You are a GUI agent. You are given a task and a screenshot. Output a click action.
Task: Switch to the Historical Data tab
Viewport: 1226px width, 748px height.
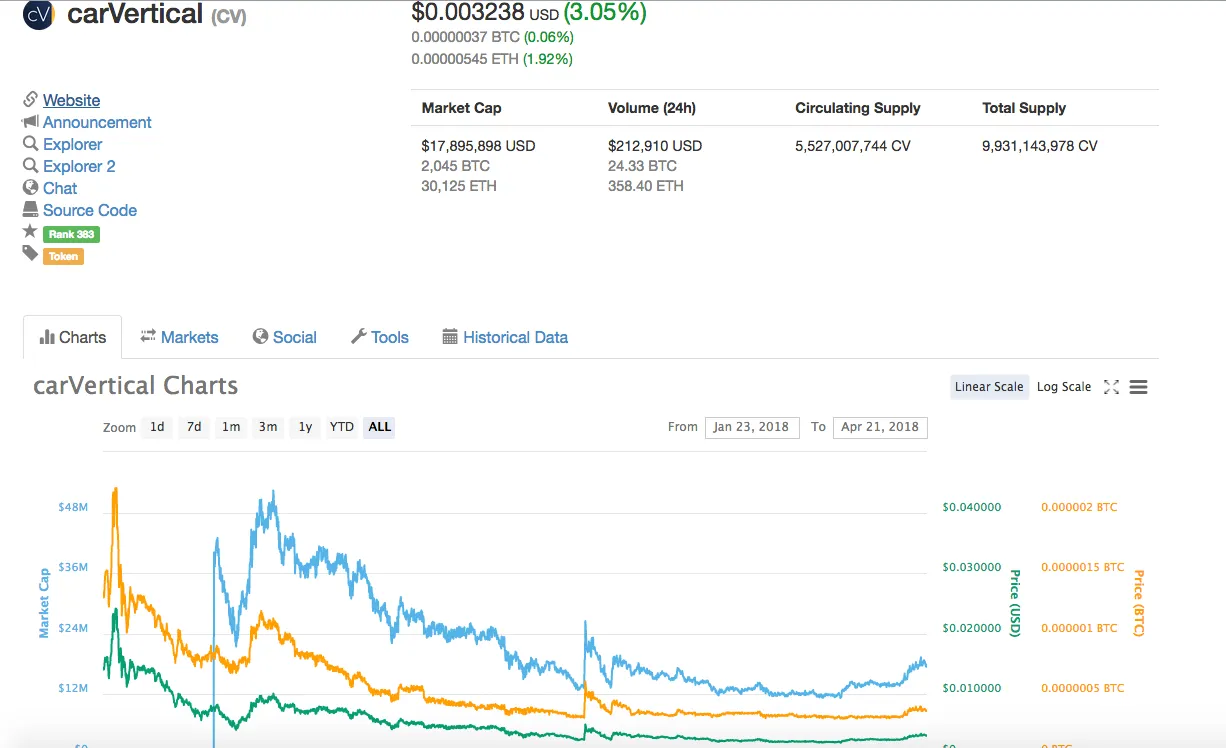(505, 337)
